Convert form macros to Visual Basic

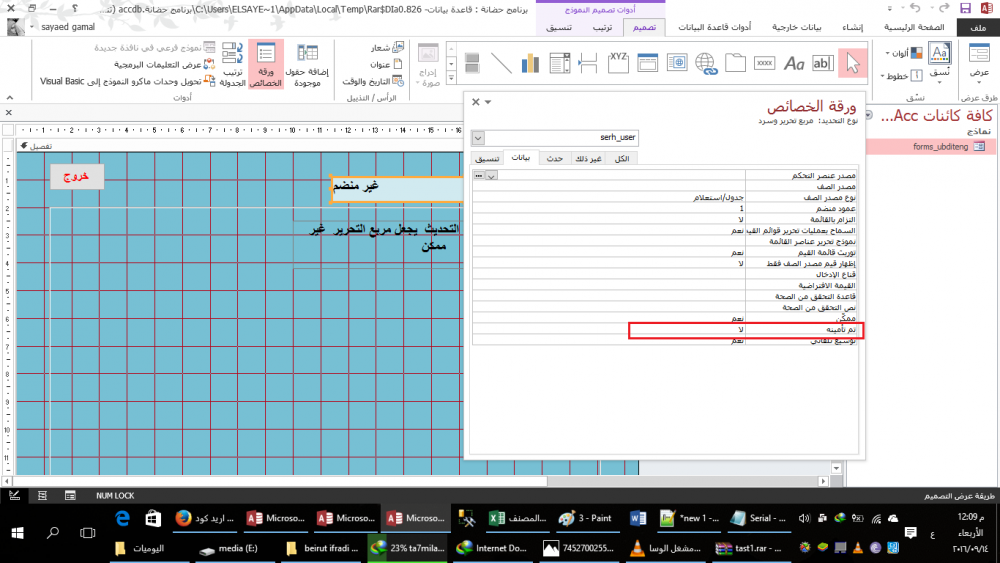pos(127,81)
